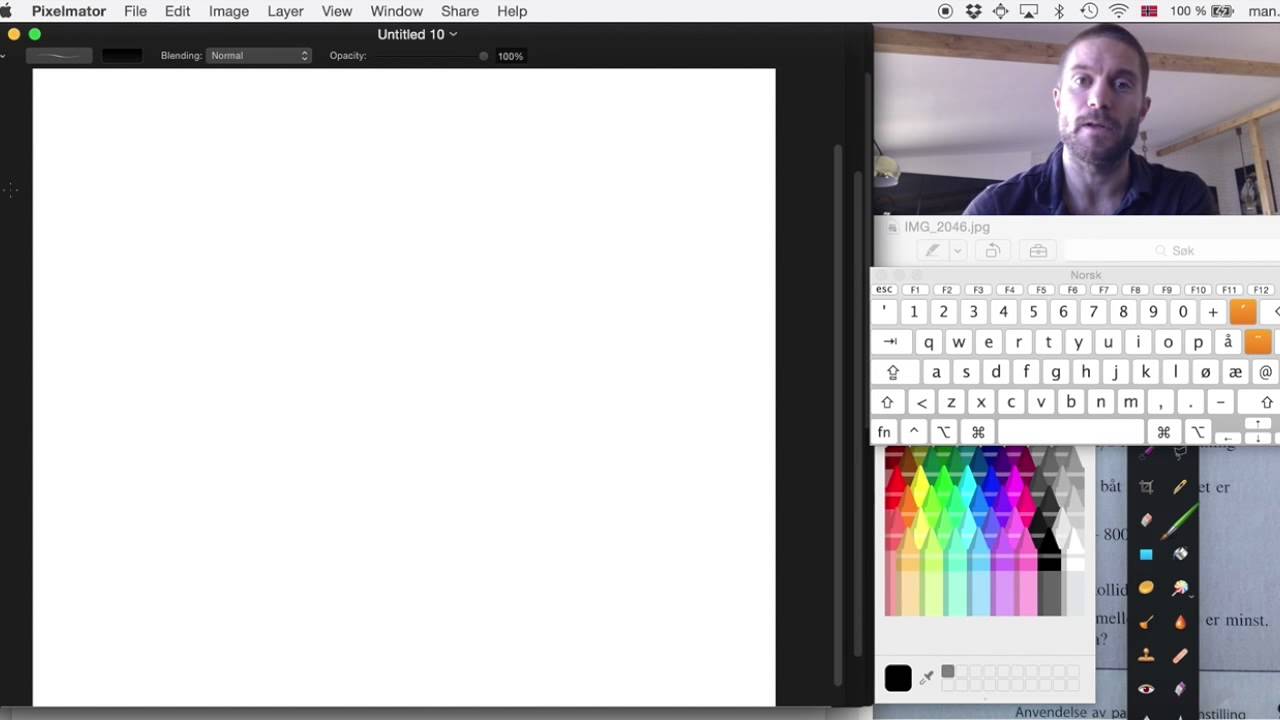Open the File menu

tap(135, 11)
